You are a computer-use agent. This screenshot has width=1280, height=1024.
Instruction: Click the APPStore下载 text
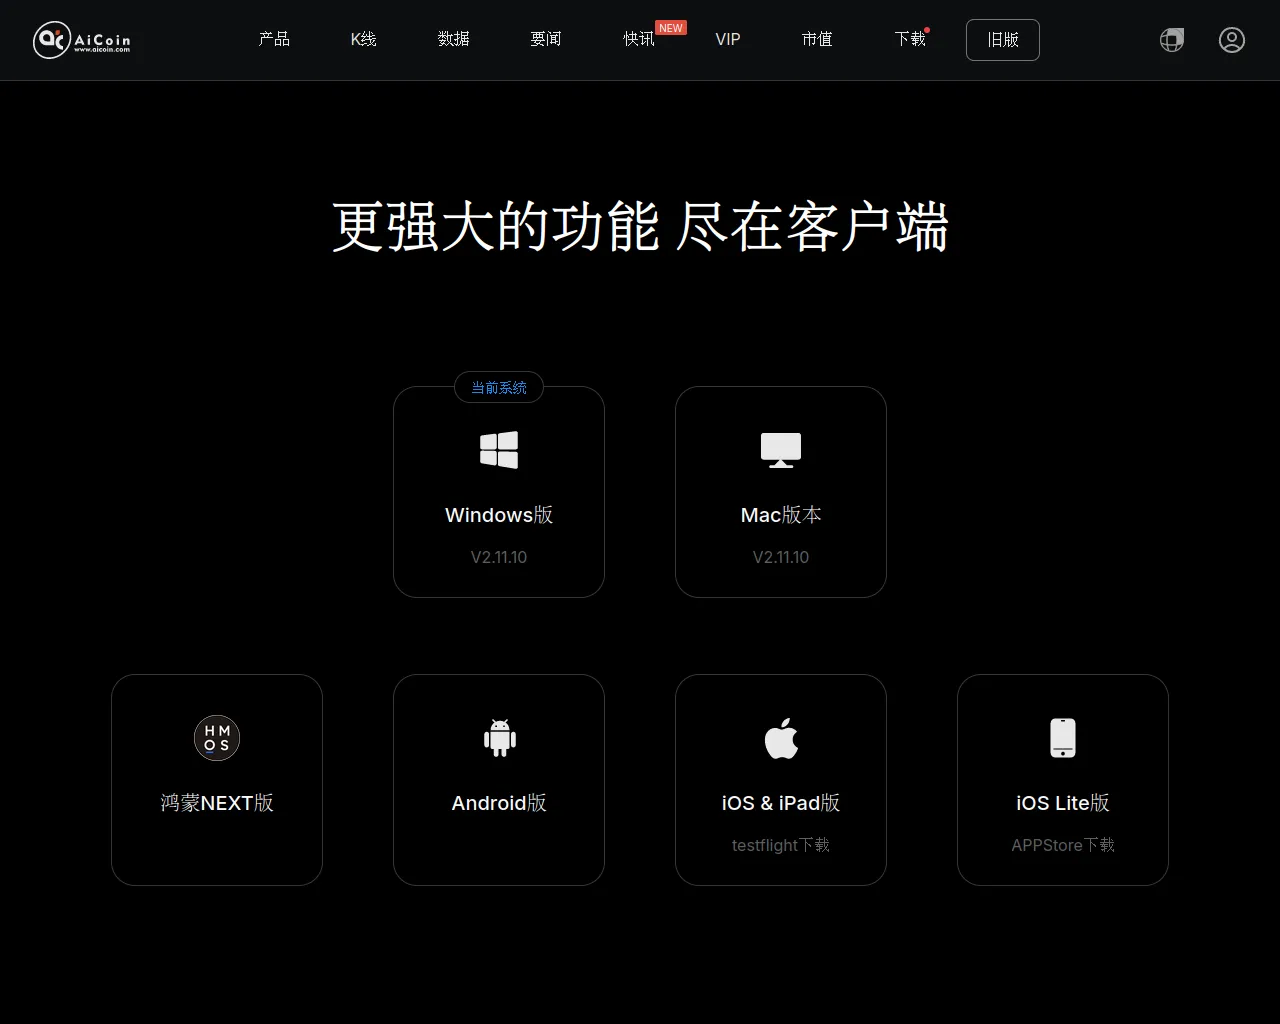[x=1063, y=845]
